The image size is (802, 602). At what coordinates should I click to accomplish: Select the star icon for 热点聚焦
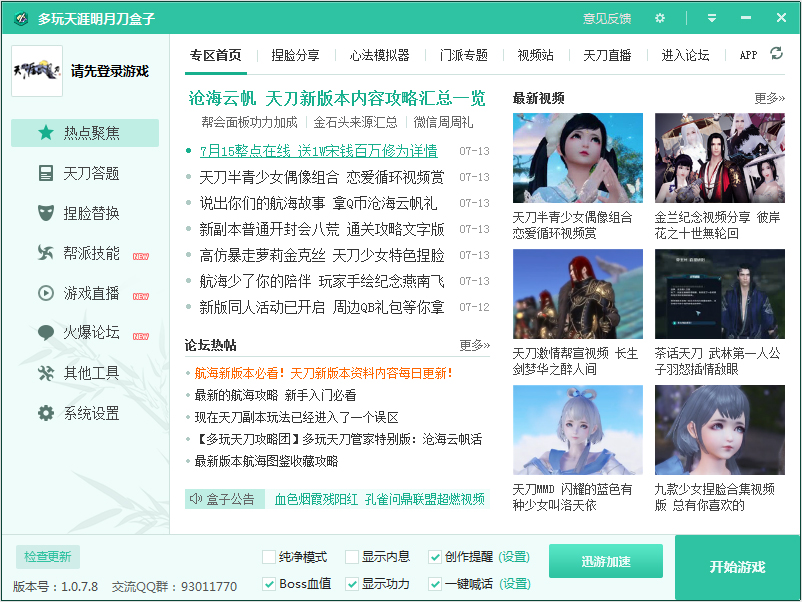(46, 133)
